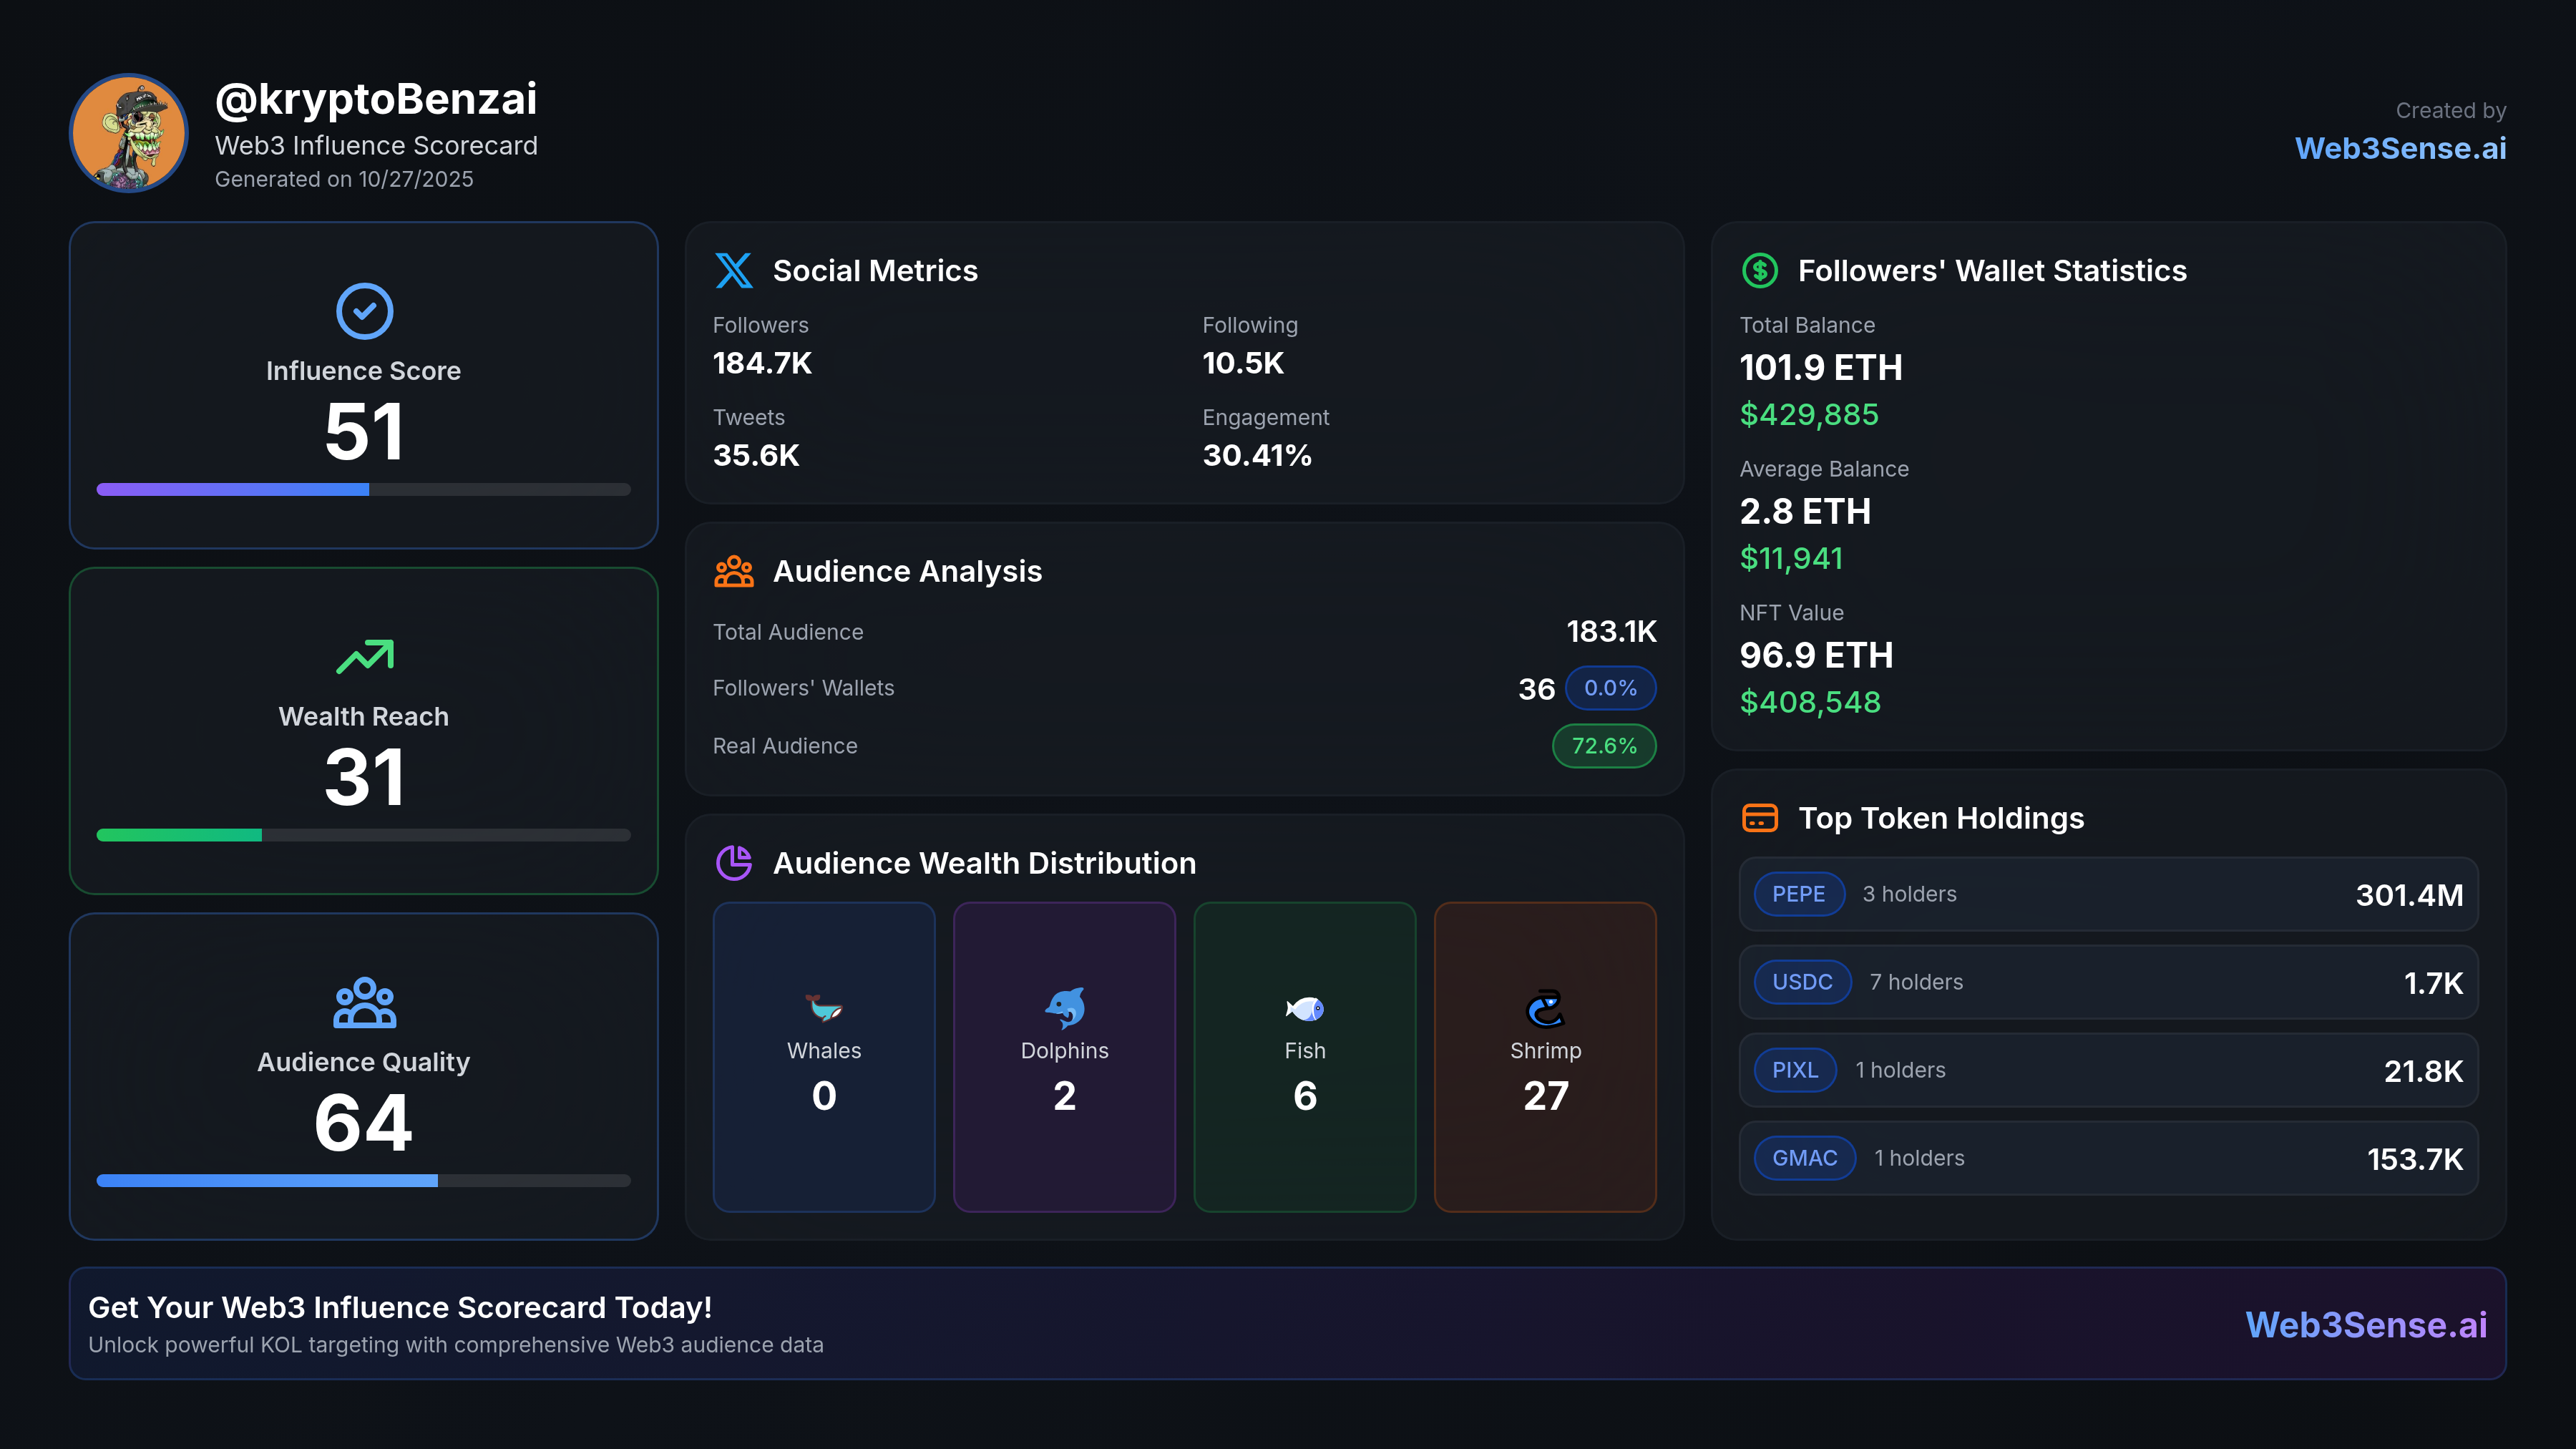Image resolution: width=2576 pixels, height=1449 pixels.
Task: Click the X (Twitter) Social Metrics icon
Action: (x=735, y=271)
